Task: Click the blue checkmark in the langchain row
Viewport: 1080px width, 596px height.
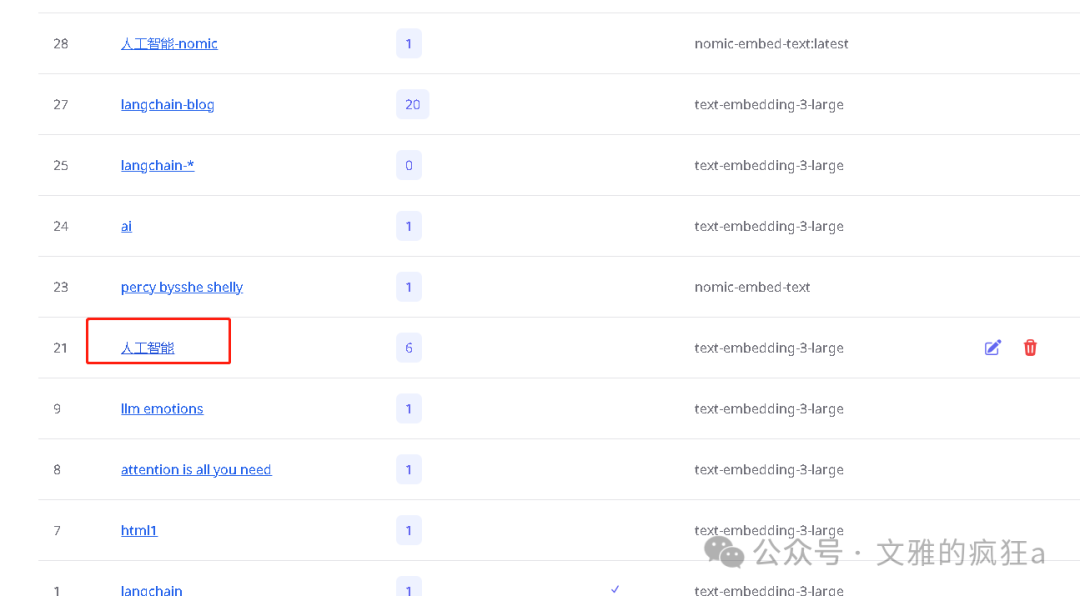Action: tap(615, 589)
